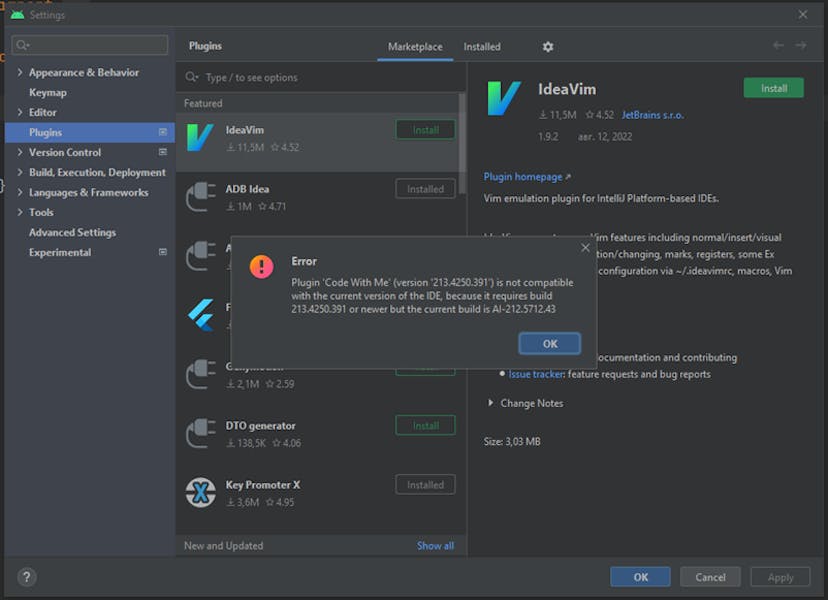Click the forward navigation arrow
Screen dimensions: 828x600
coord(800,45)
